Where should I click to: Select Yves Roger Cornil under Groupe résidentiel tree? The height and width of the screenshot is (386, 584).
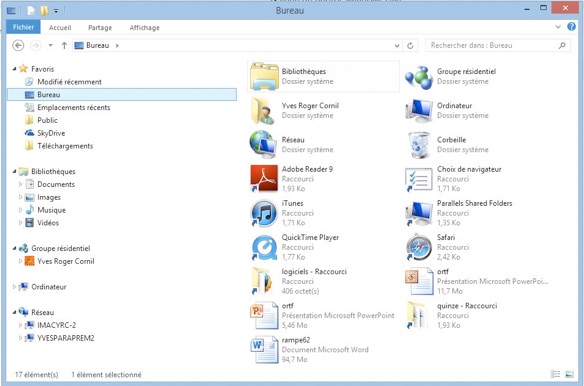(66, 261)
